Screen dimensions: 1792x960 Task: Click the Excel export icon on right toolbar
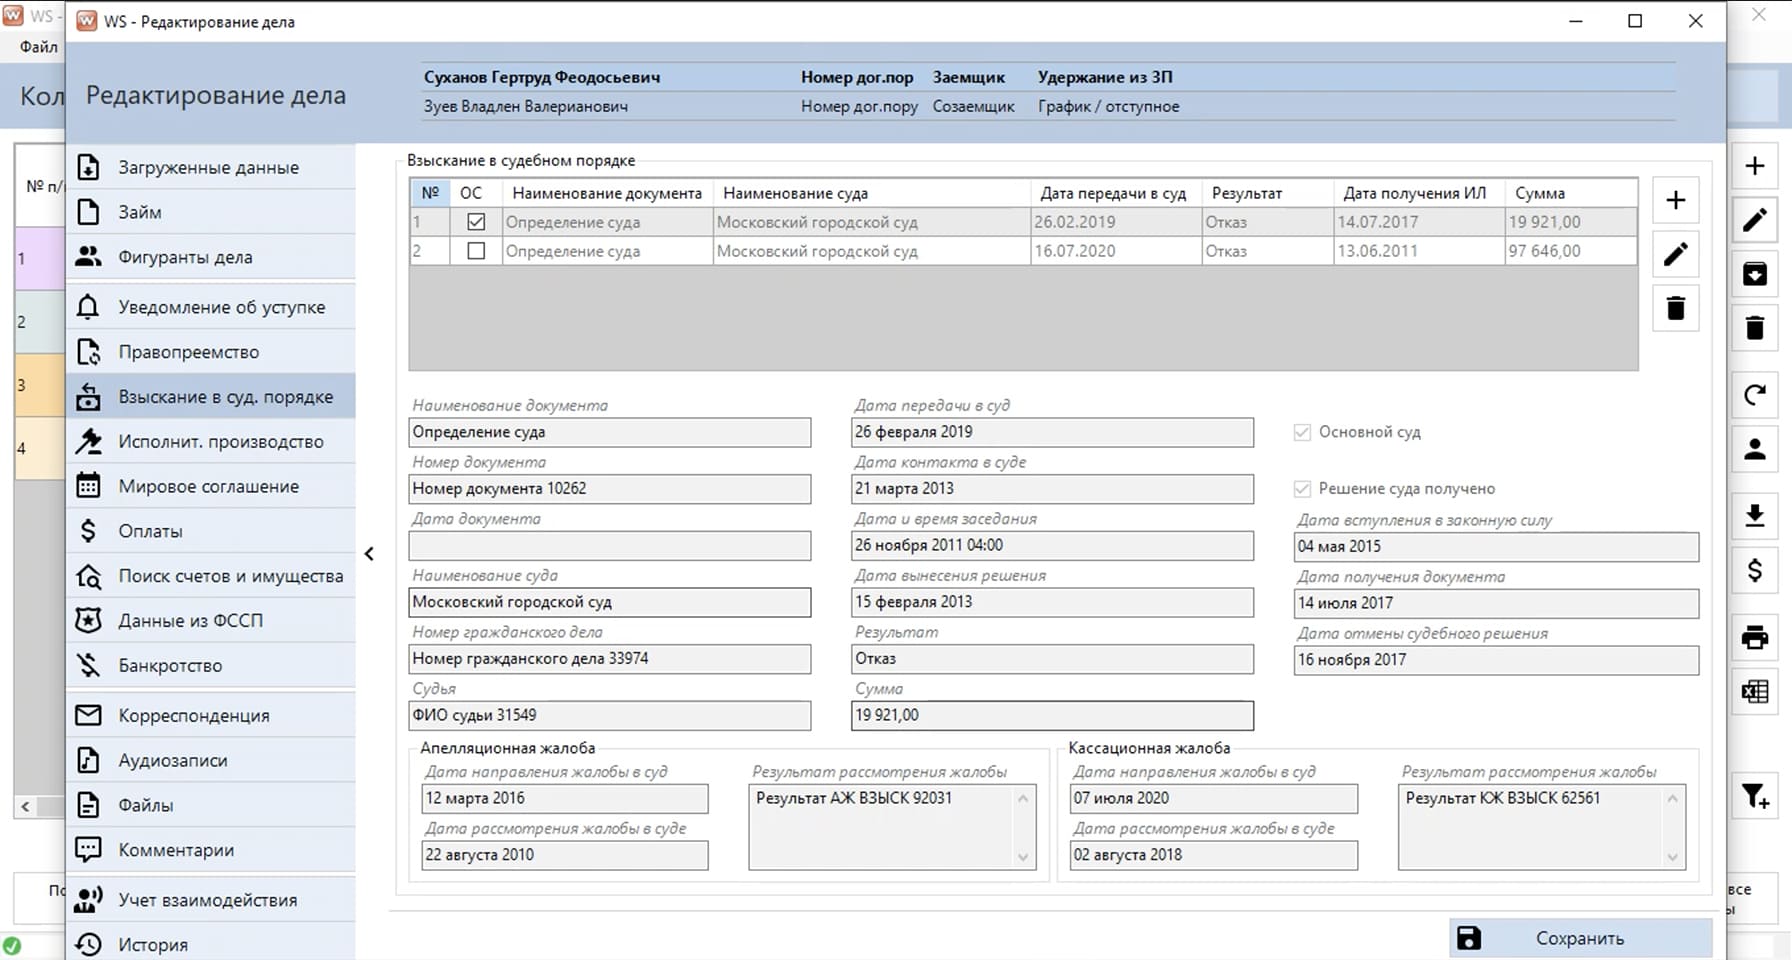click(1755, 692)
